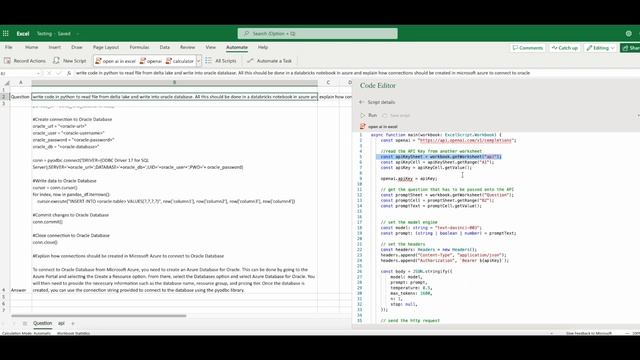Image resolution: width=640 pixels, height=360 pixels.
Task: Click the Catch up button
Action: [x=564, y=48]
